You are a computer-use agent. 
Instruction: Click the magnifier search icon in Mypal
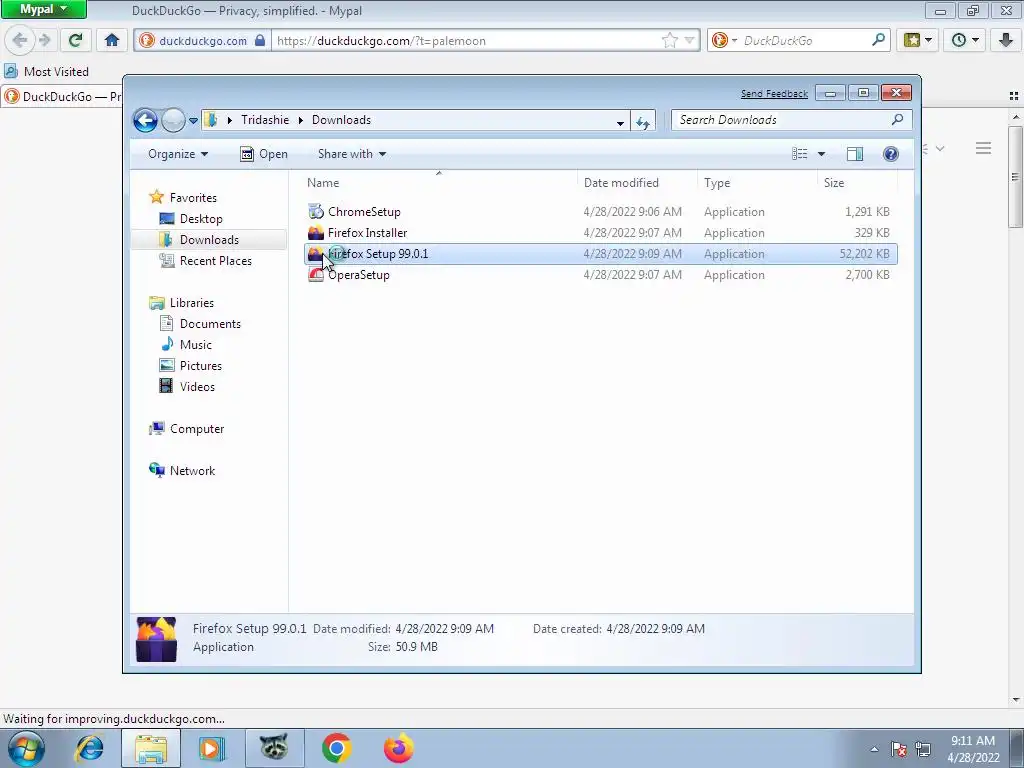coord(878,40)
